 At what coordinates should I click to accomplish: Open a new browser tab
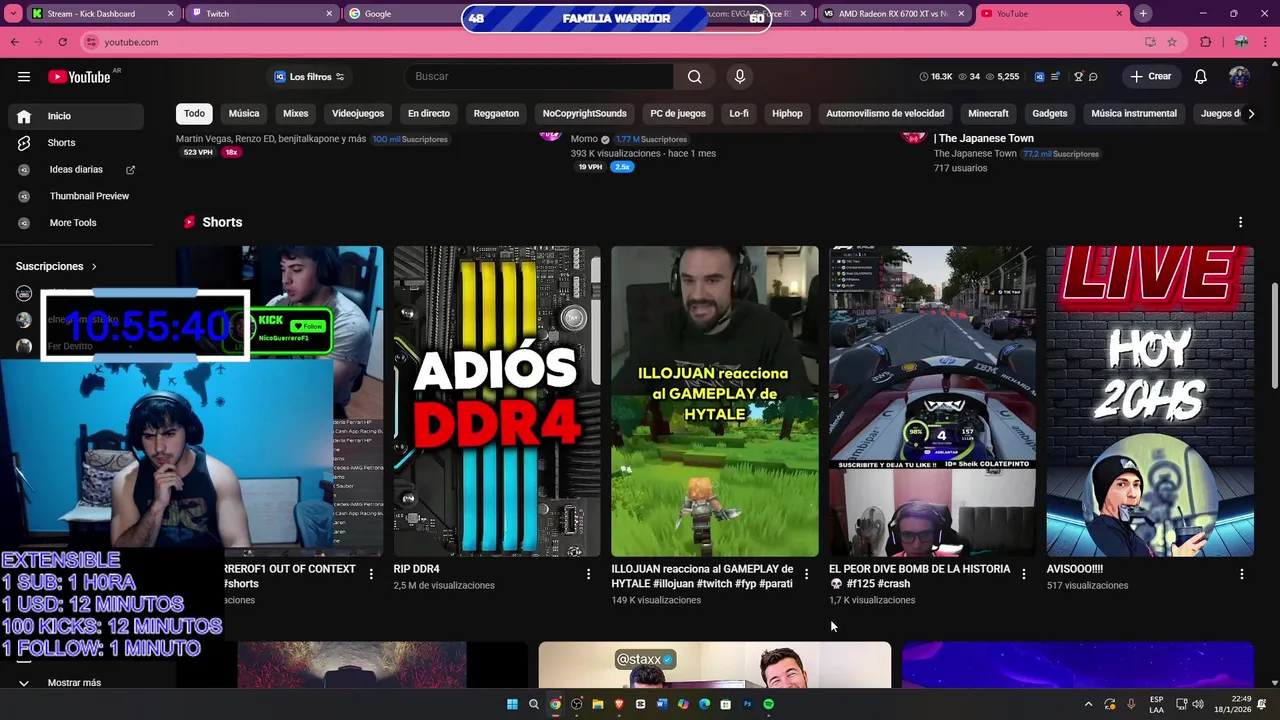(x=1143, y=14)
